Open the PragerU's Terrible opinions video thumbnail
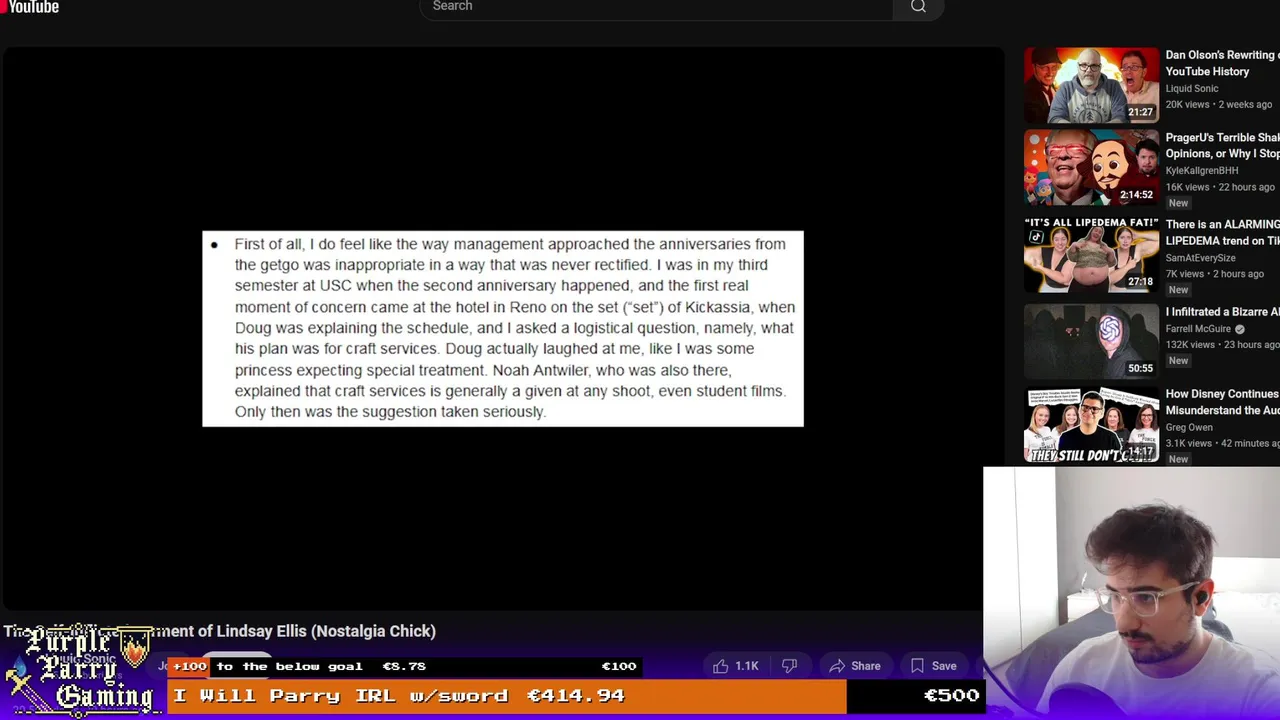 (1091, 167)
